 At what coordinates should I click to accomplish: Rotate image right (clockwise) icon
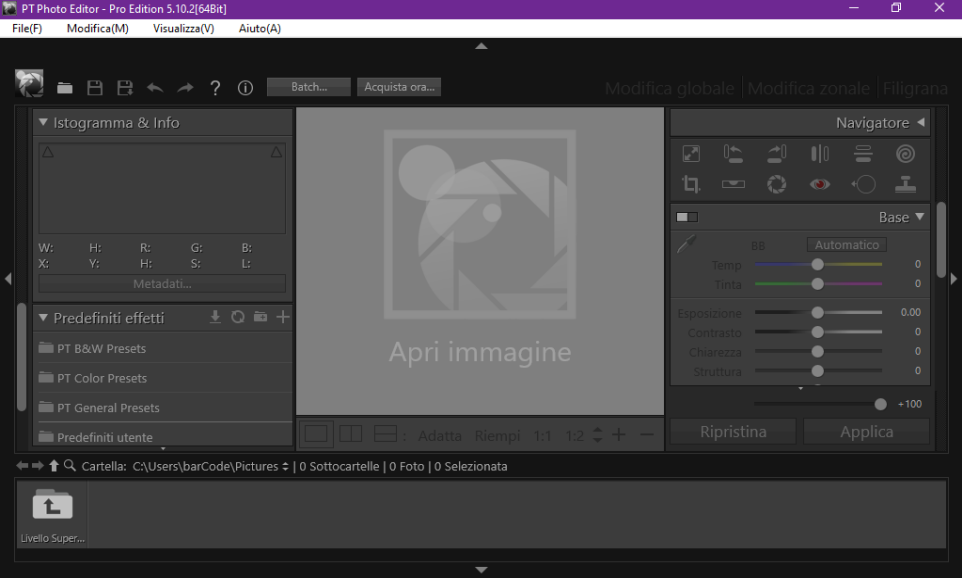[777, 153]
